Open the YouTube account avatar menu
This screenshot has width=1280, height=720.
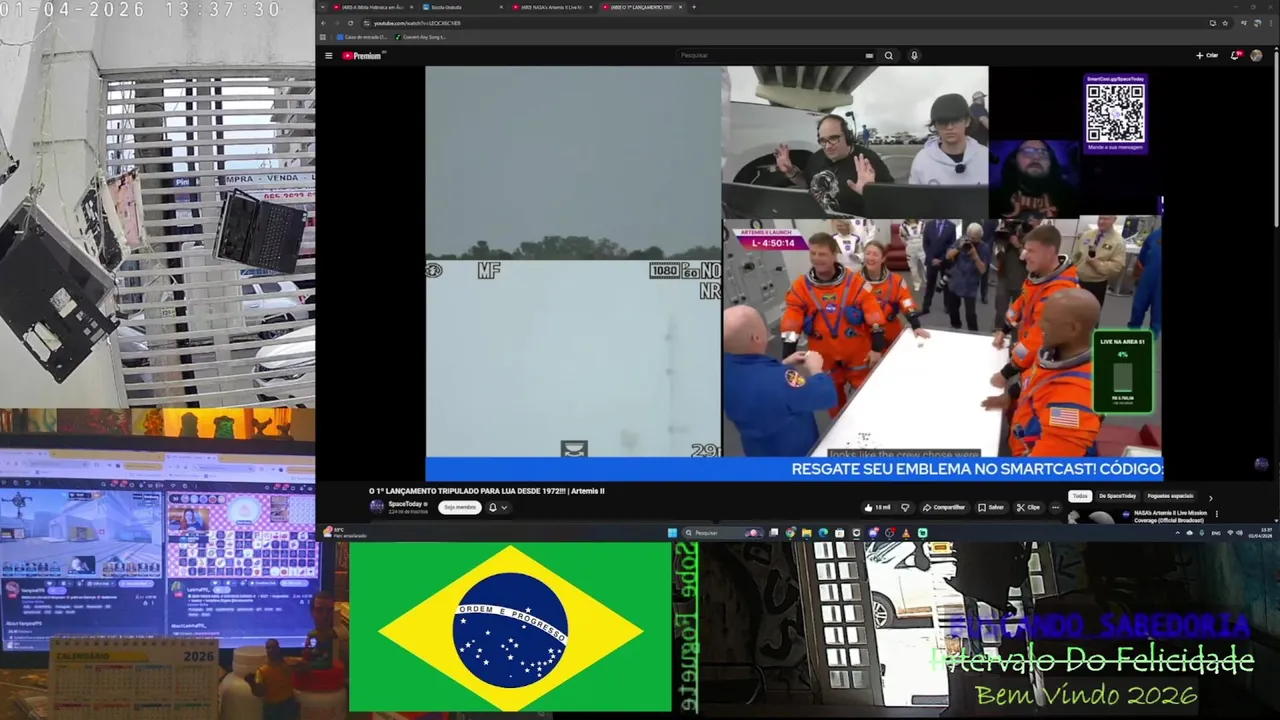pyautogui.click(x=1256, y=55)
